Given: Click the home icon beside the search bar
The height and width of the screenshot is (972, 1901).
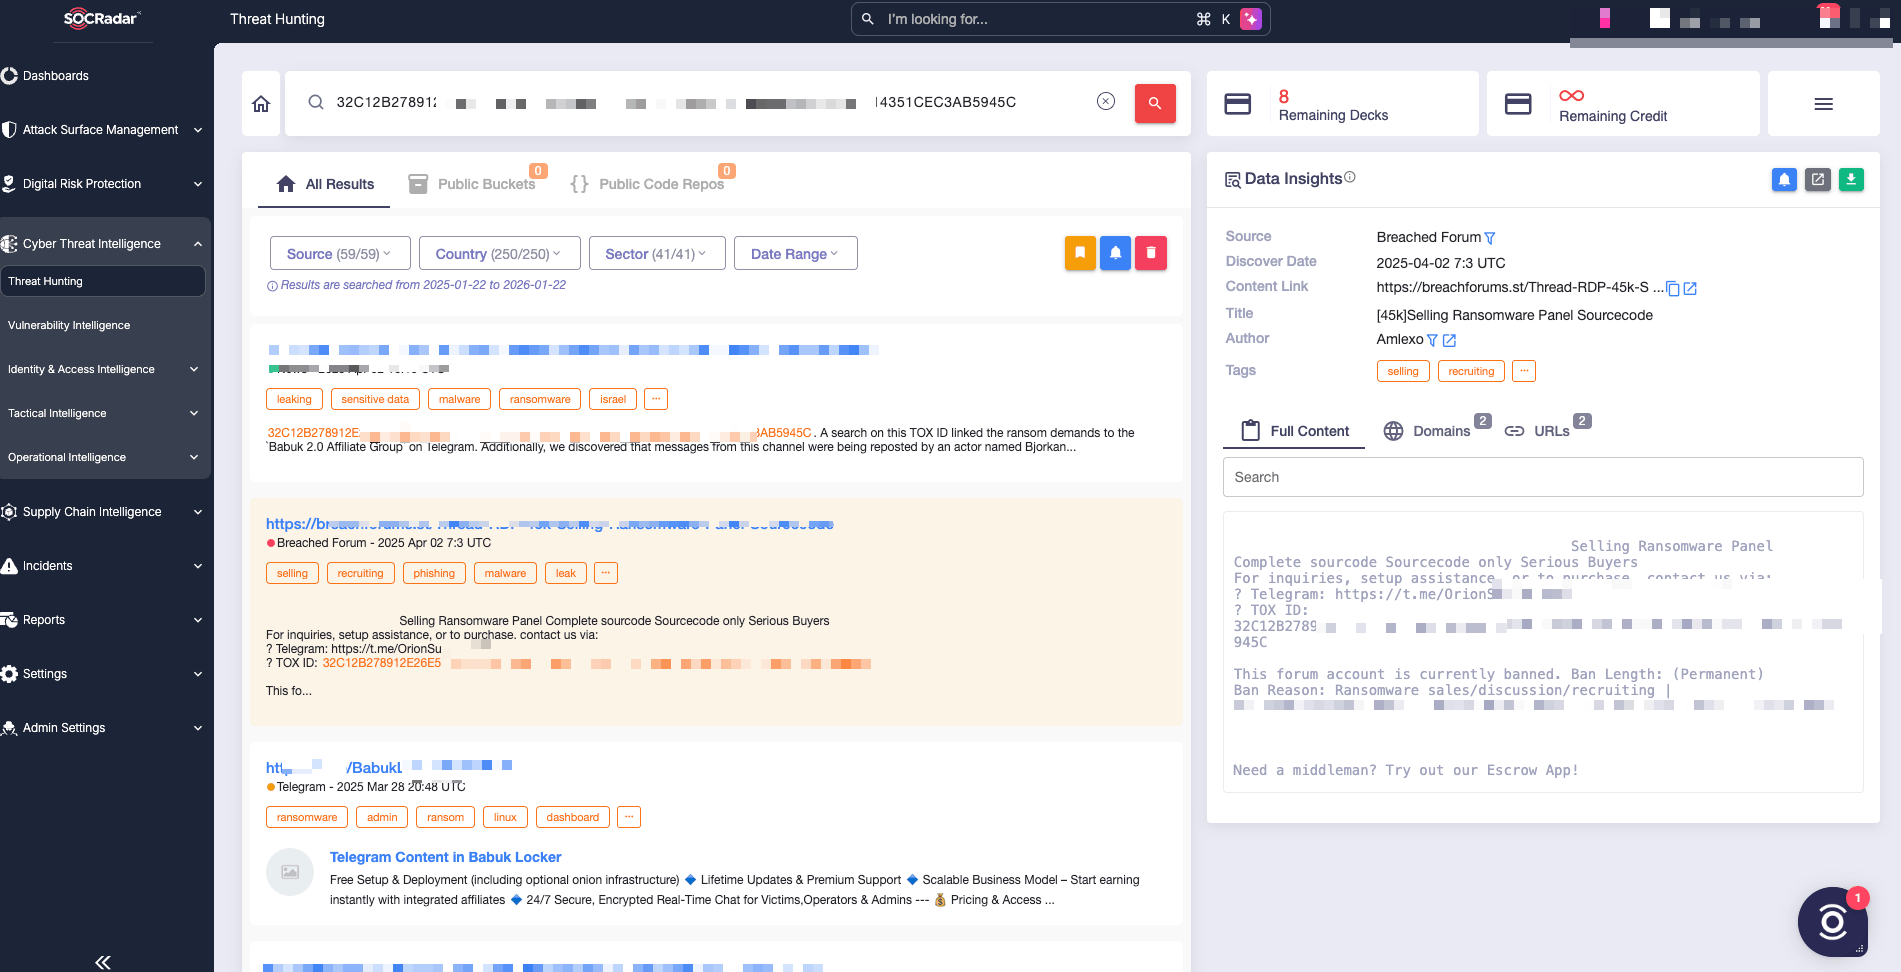Looking at the screenshot, I should click(260, 103).
